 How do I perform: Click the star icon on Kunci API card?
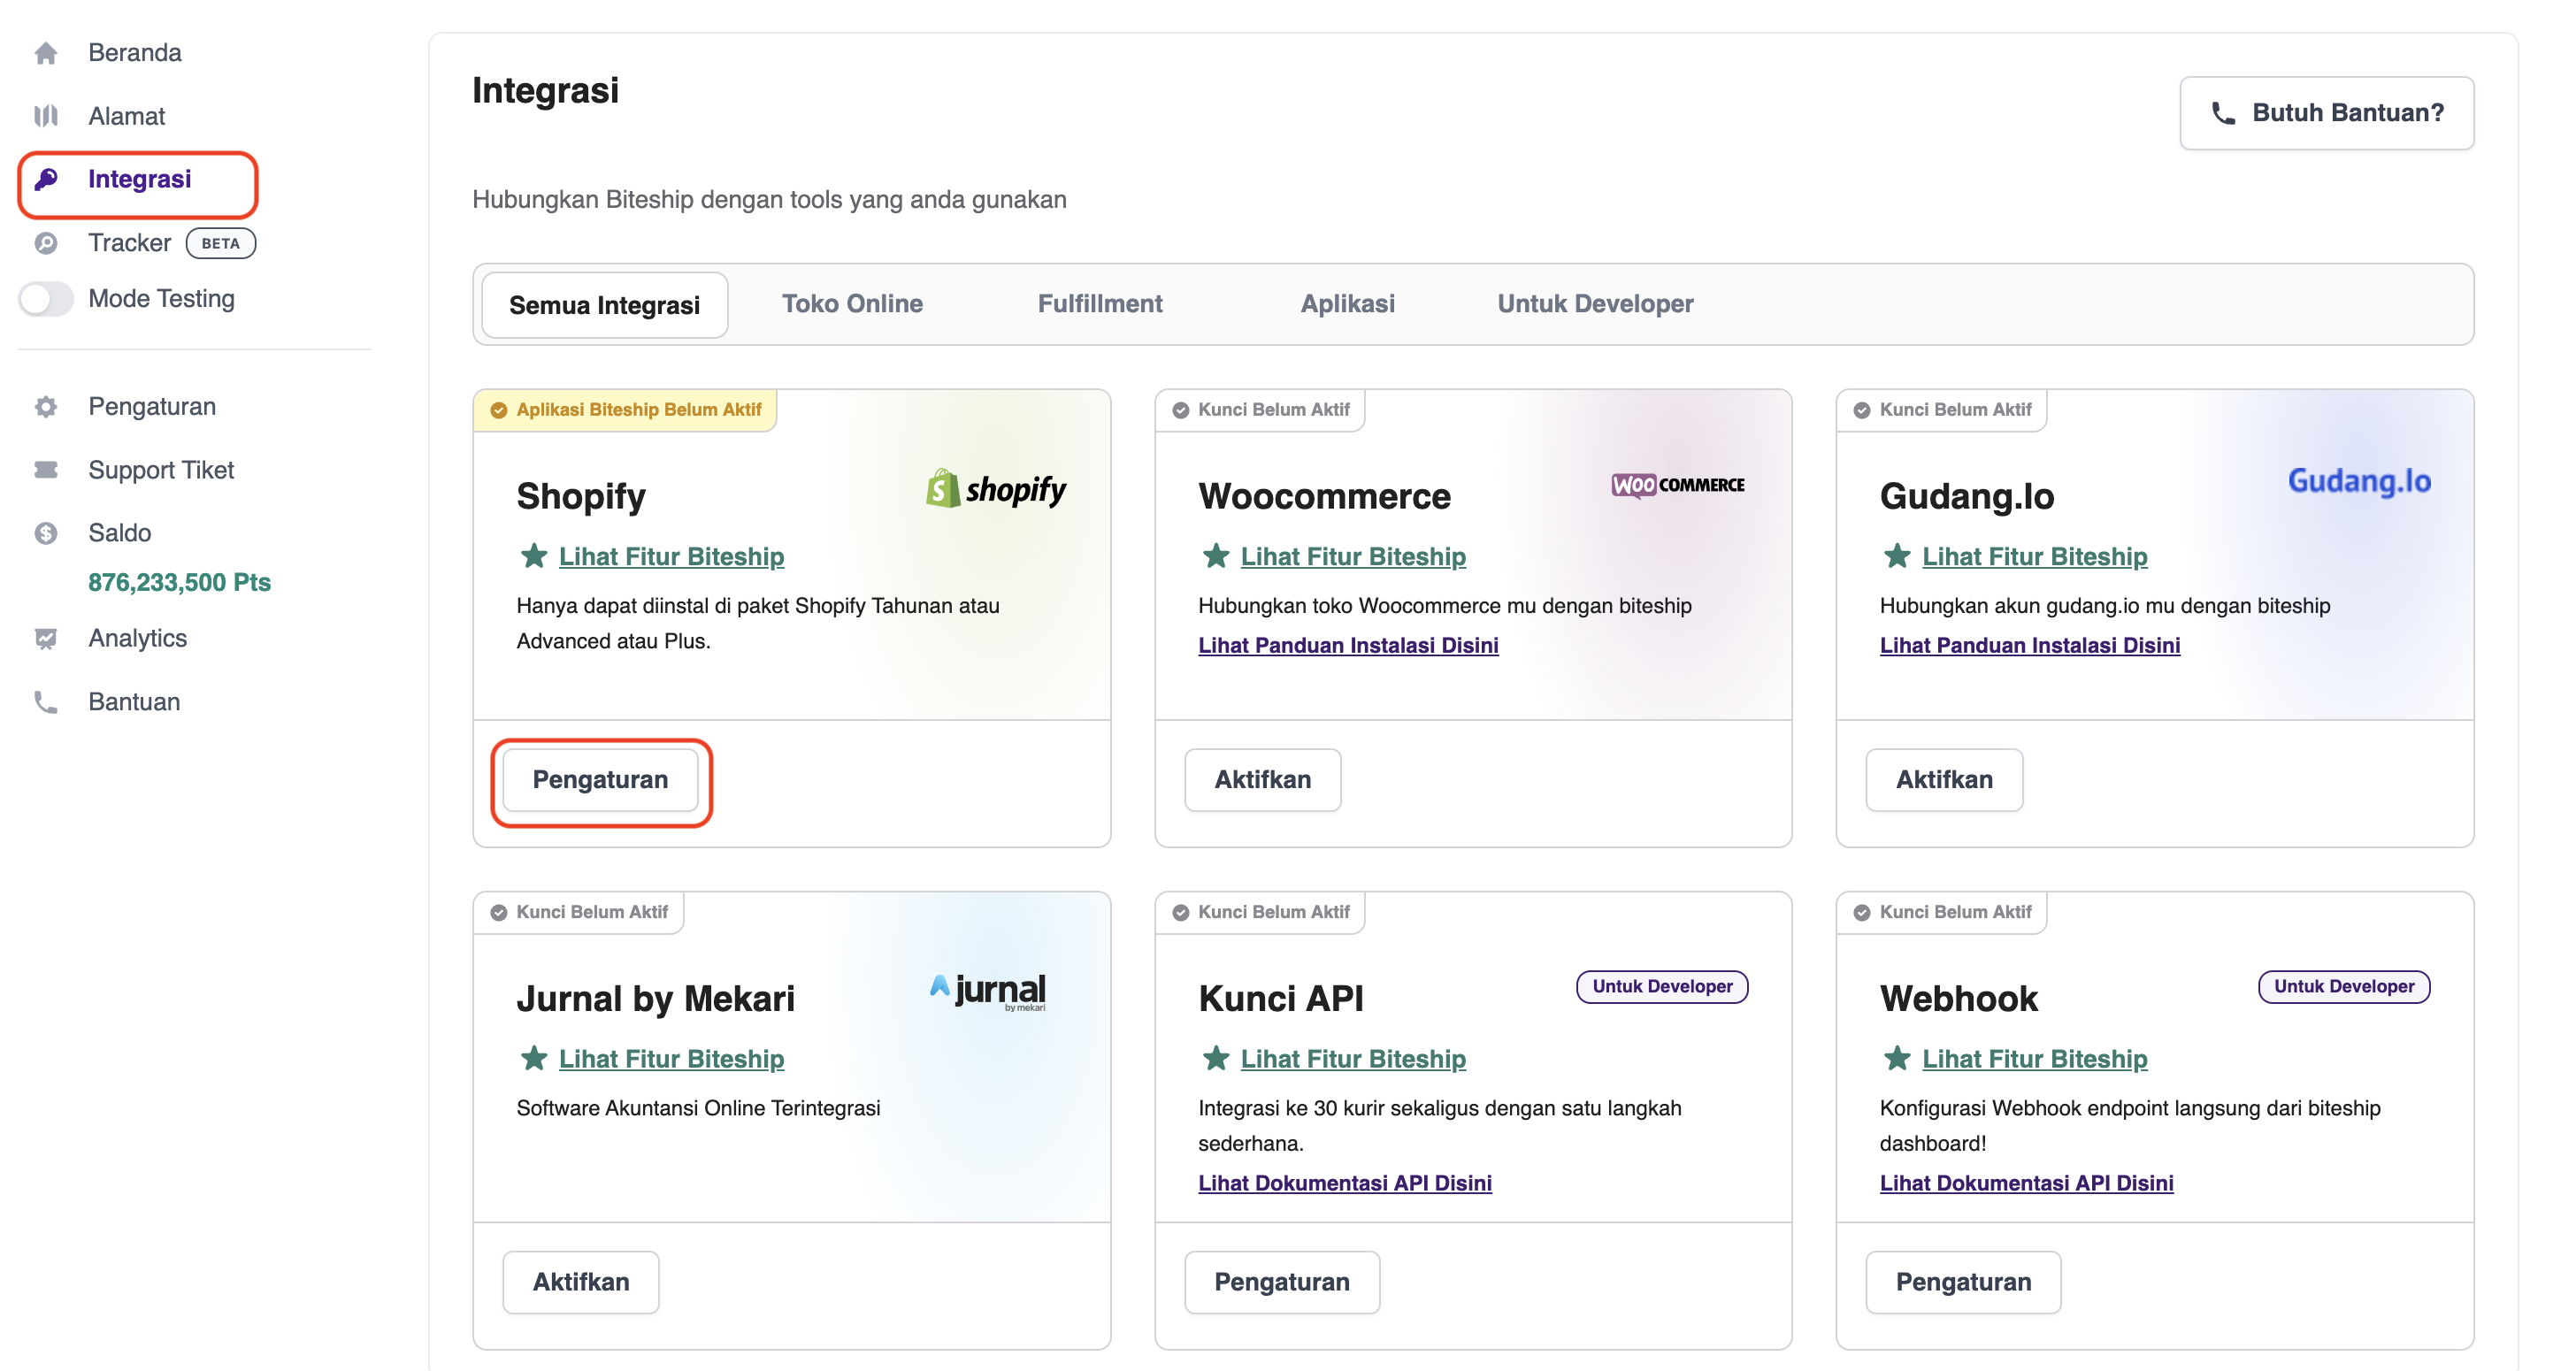[1216, 1058]
